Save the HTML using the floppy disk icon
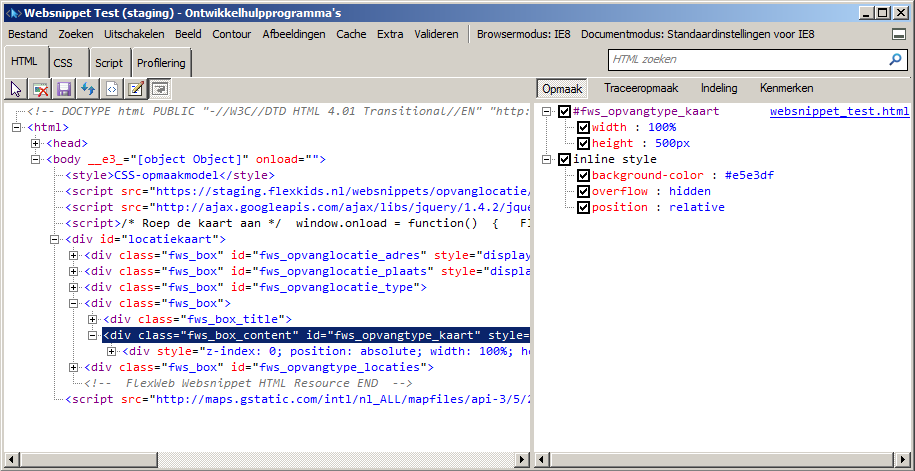This screenshot has width=915, height=471. 64,89
